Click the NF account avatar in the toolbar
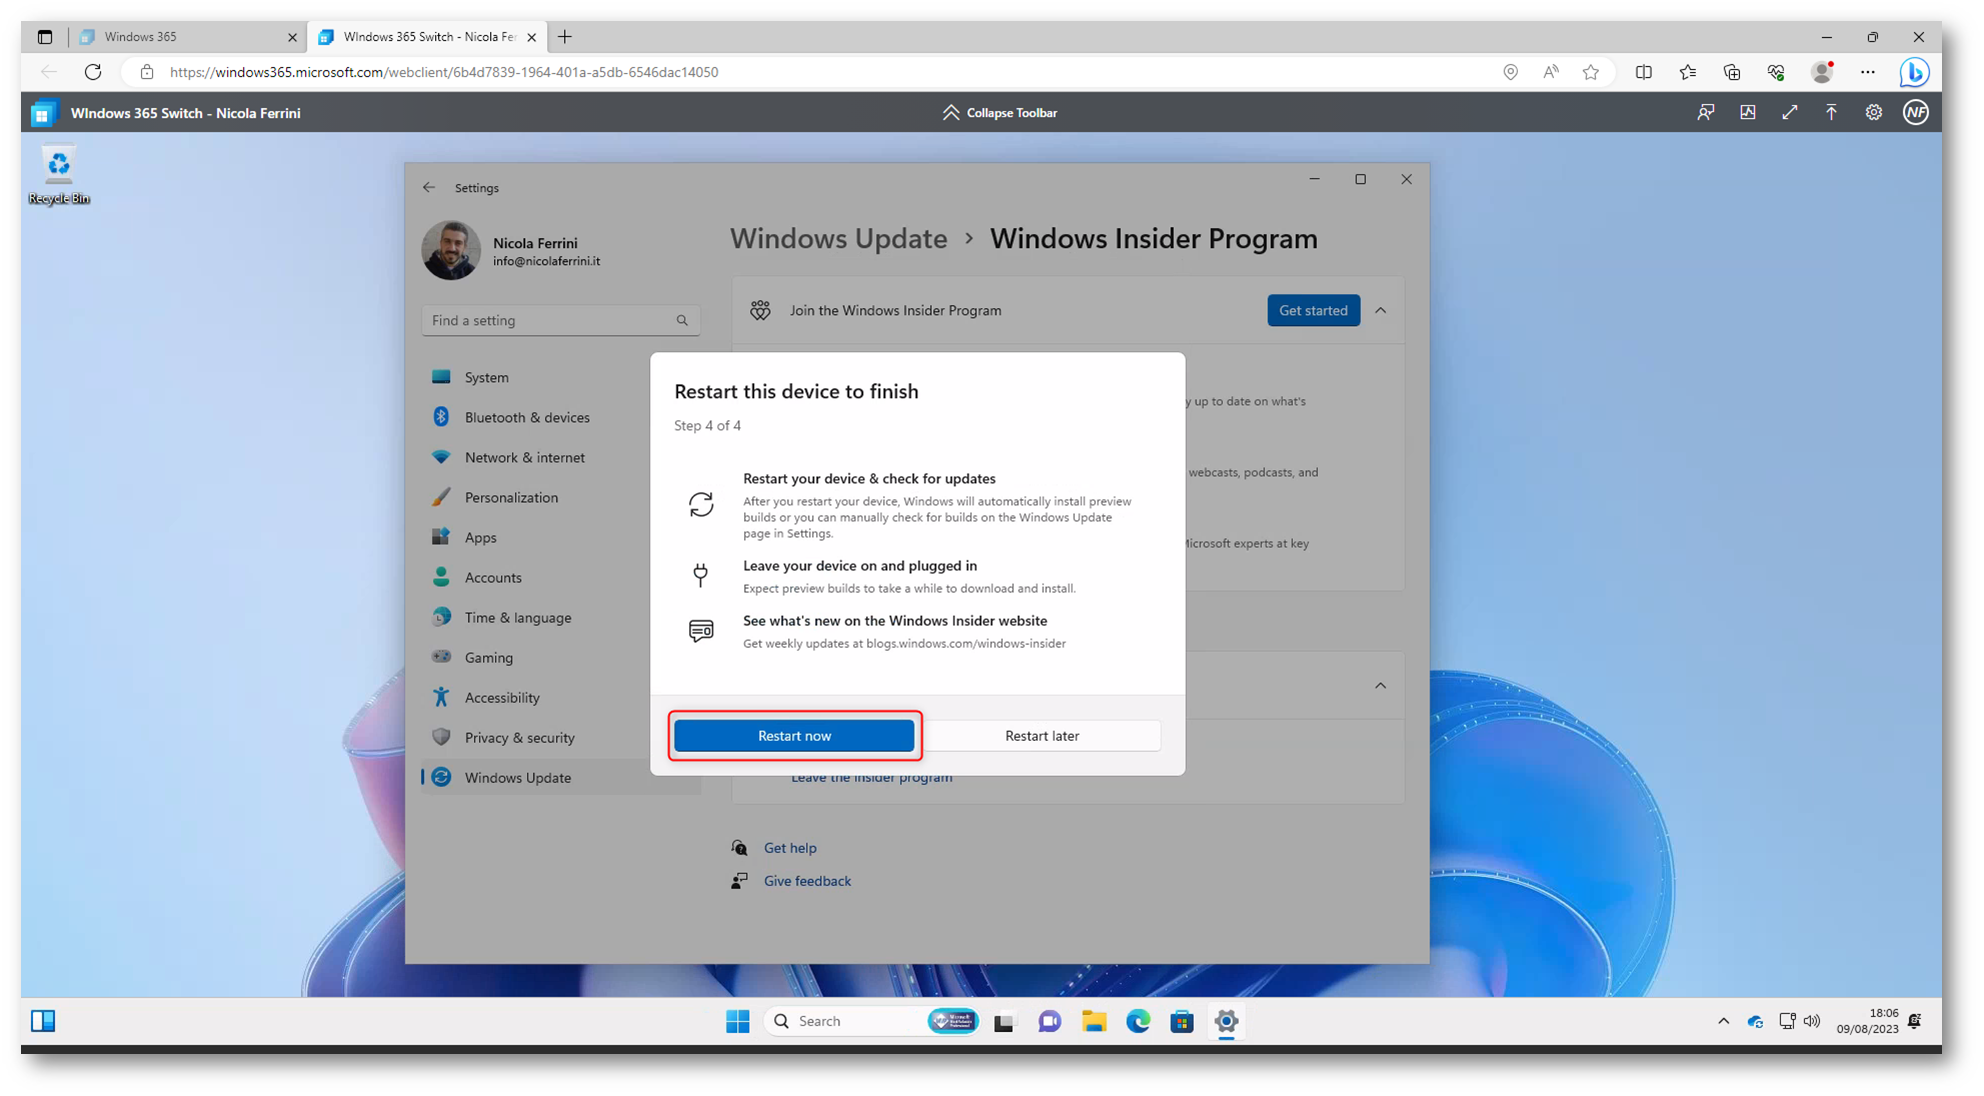This screenshot has height=1096, width=1984. 1915,113
